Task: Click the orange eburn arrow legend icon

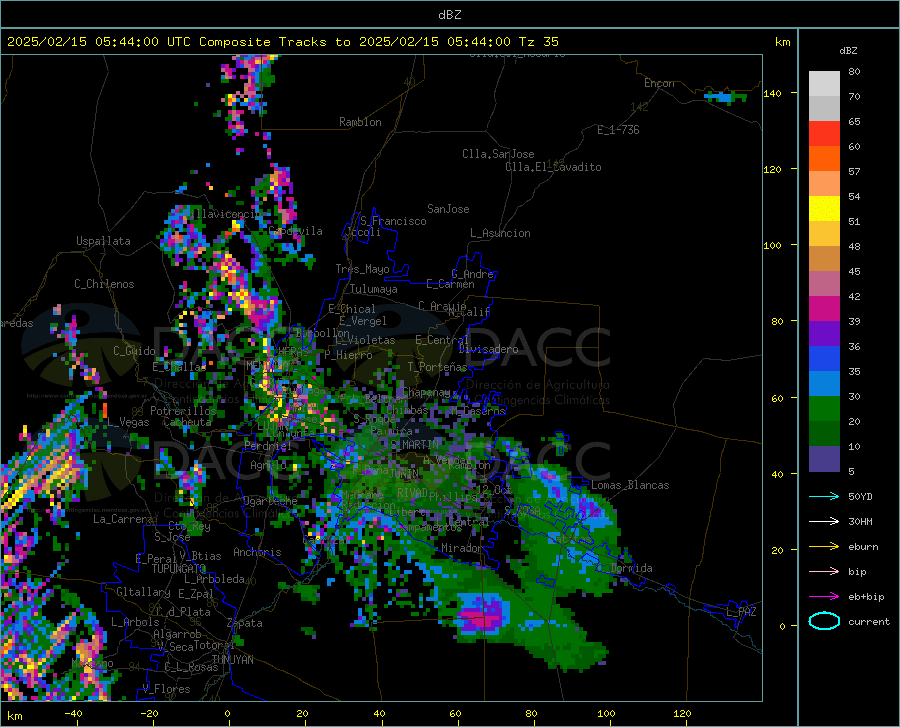Action: pos(824,547)
